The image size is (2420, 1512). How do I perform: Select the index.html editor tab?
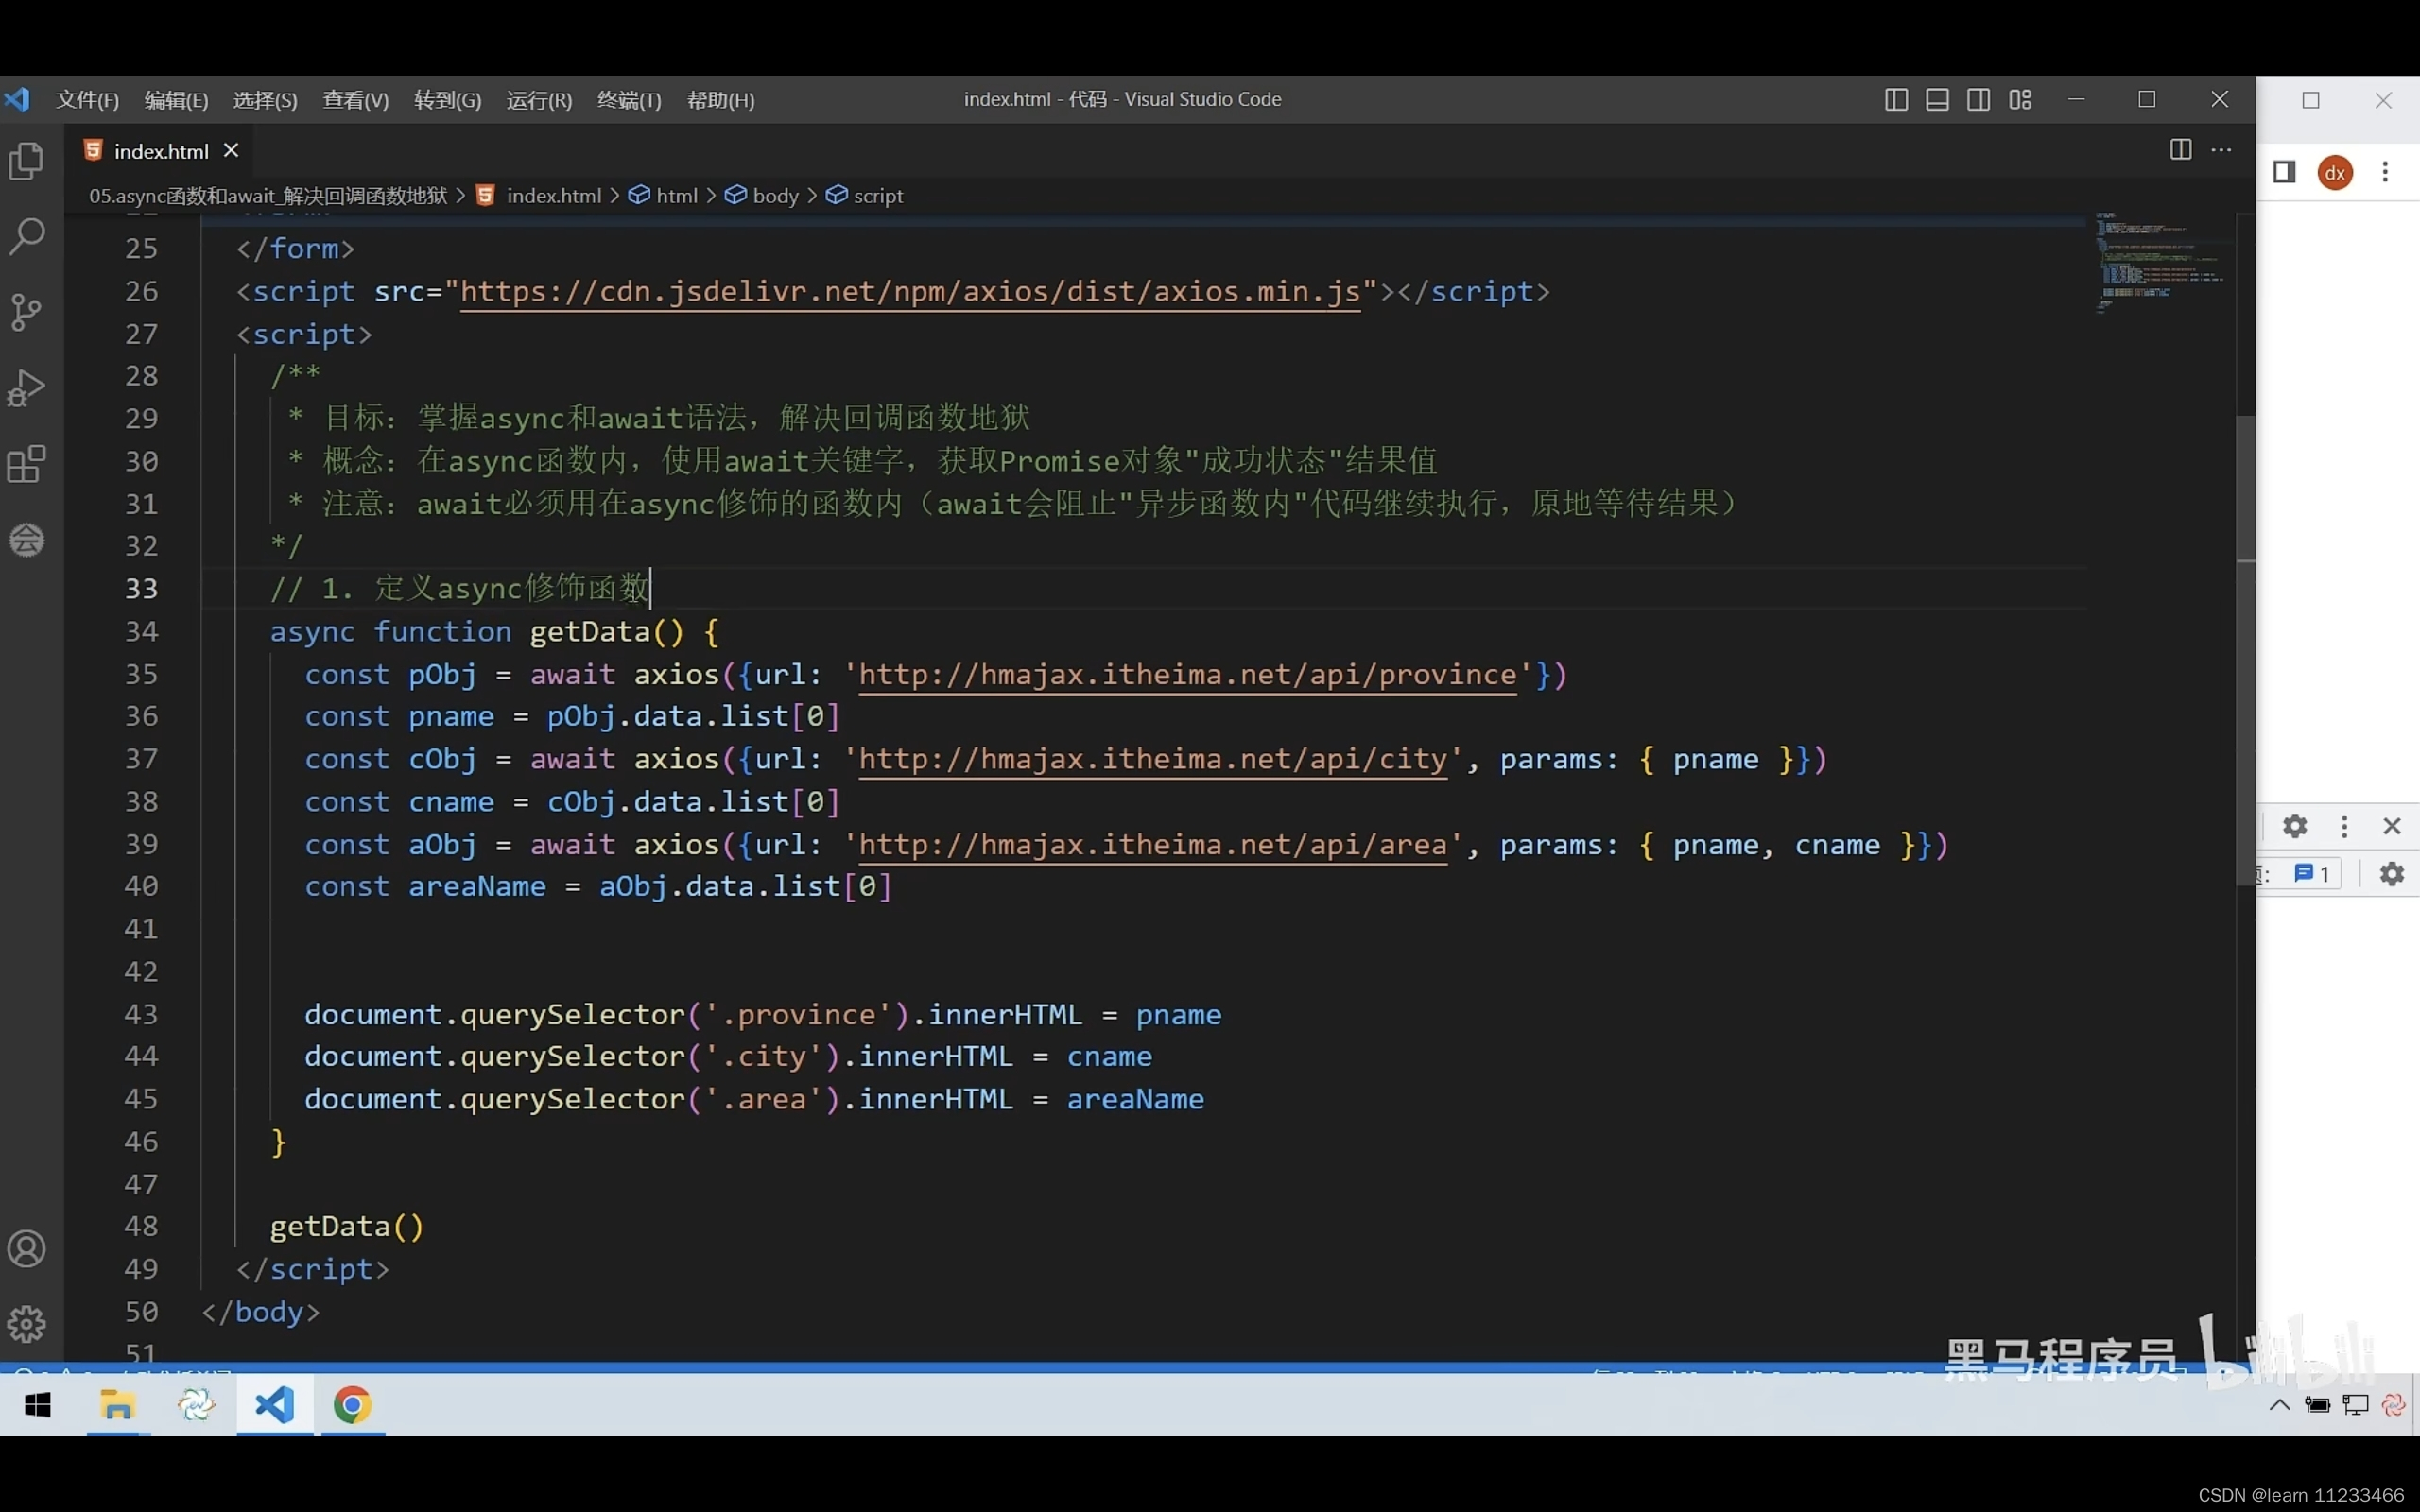tap(161, 151)
